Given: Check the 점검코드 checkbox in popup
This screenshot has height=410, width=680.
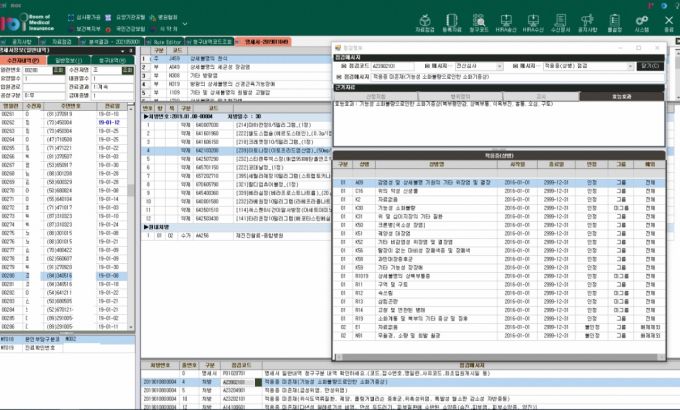Looking at the screenshot, I should coord(339,62).
